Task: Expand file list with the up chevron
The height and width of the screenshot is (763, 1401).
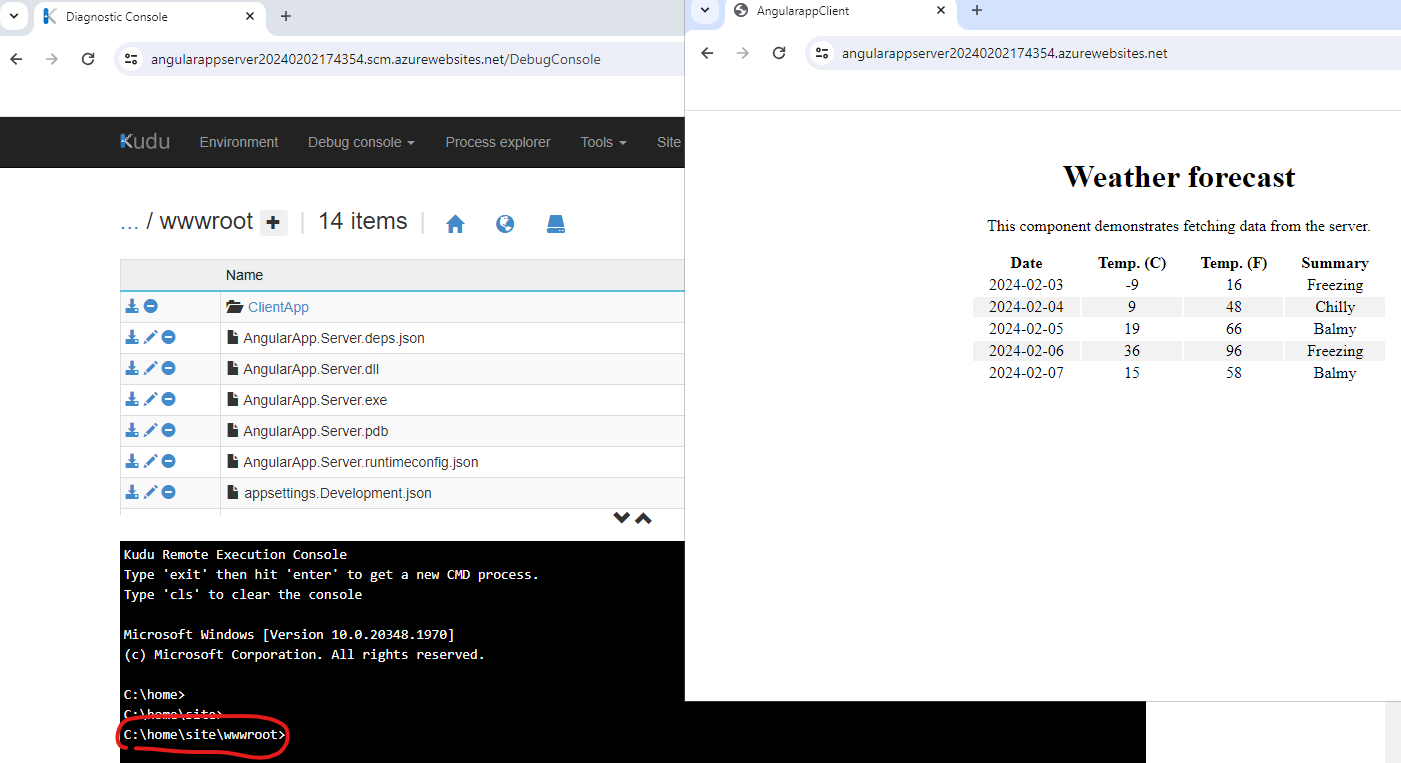Action: pos(643,518)
